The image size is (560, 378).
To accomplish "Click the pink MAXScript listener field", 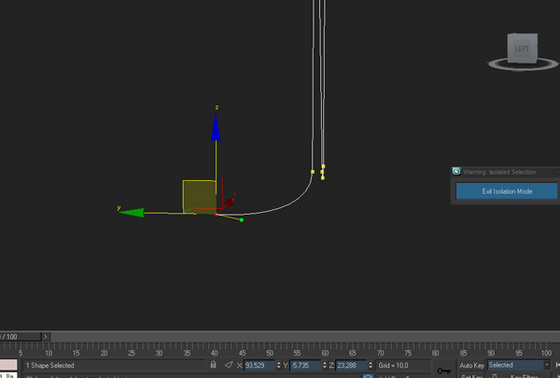I will coord(9,364).
